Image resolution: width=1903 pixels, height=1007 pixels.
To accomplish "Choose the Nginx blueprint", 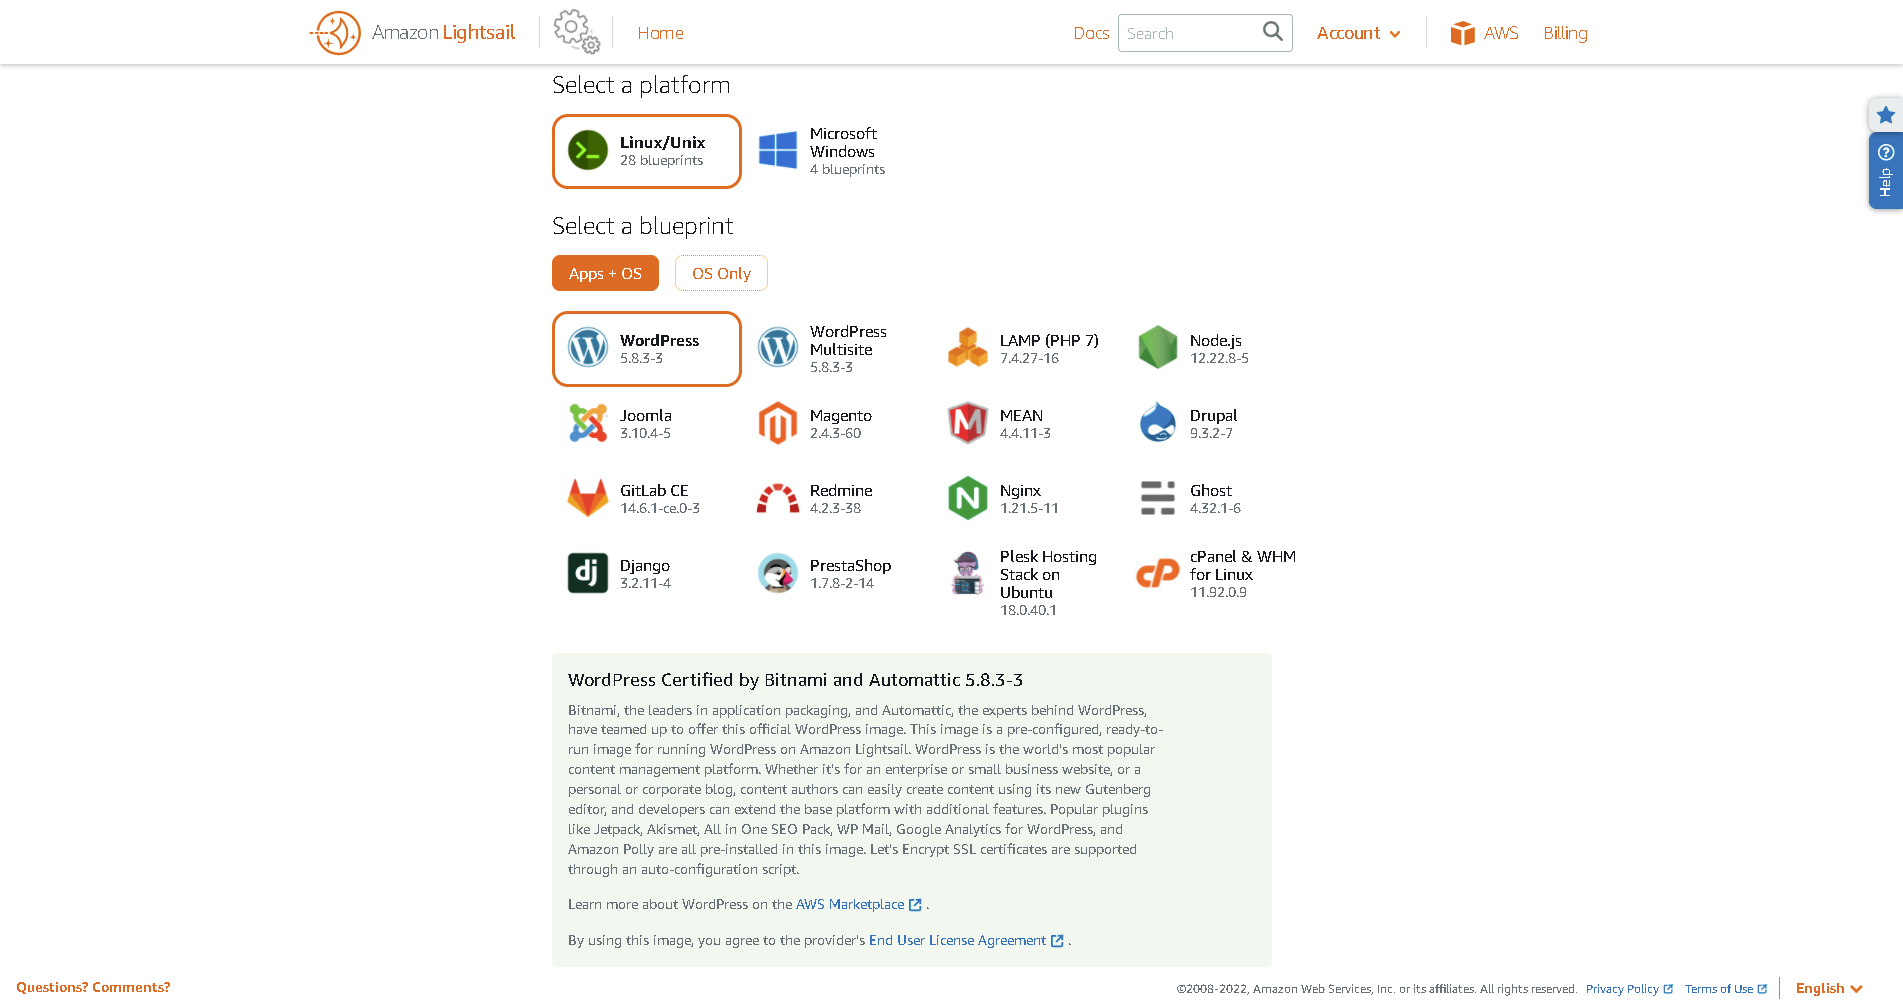I will [967, 497].
